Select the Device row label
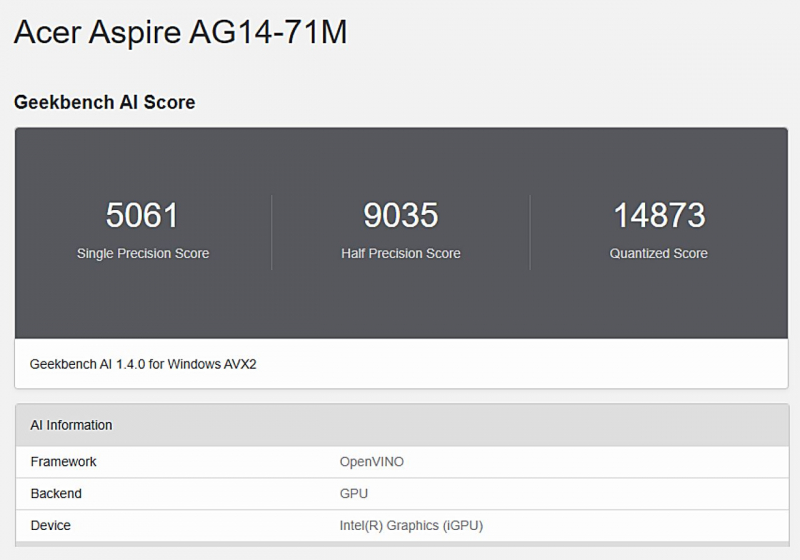Viewport: 800px width, 560px height. pyautogui.click(x=50, y=525)
